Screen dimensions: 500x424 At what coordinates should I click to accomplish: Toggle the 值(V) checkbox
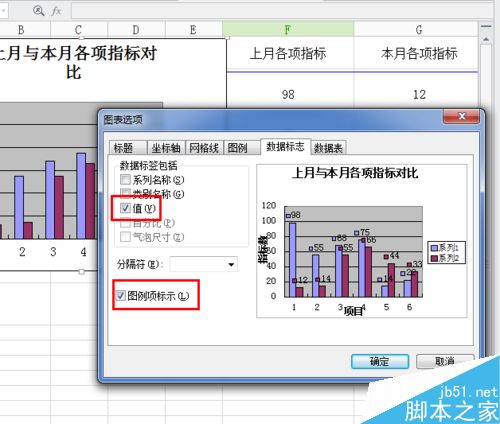pos(125,208)
